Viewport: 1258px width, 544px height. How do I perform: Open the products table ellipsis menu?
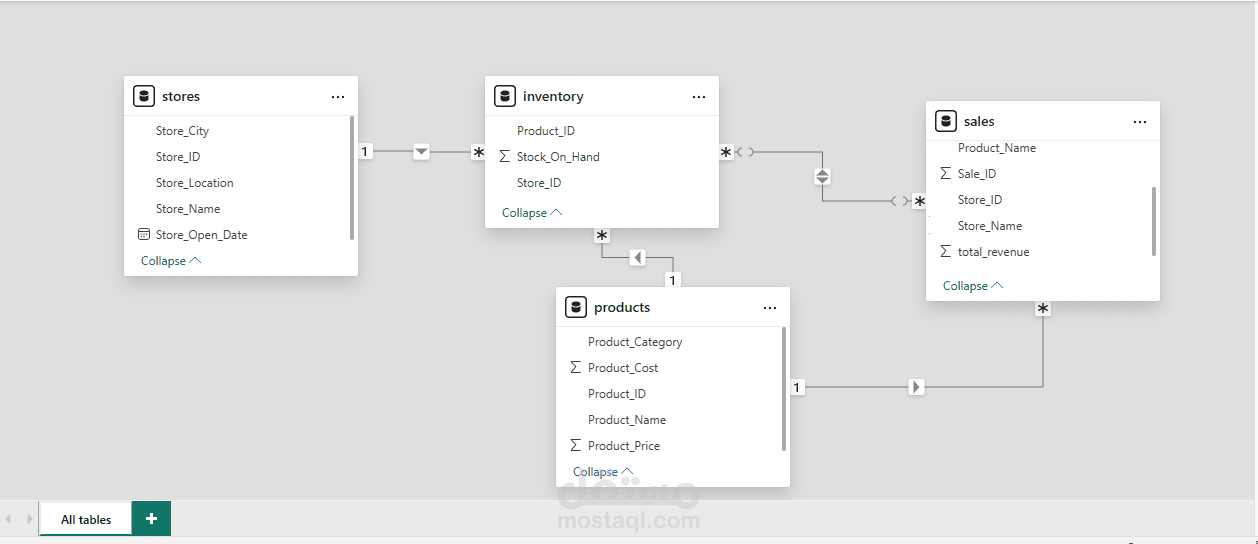(x=770, y=308)
